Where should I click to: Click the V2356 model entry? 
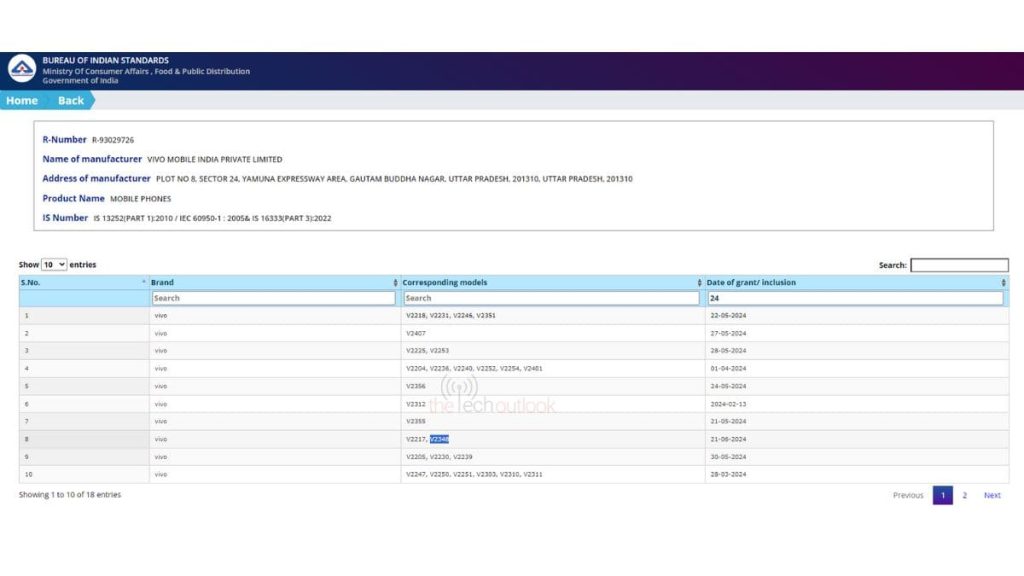416,386
